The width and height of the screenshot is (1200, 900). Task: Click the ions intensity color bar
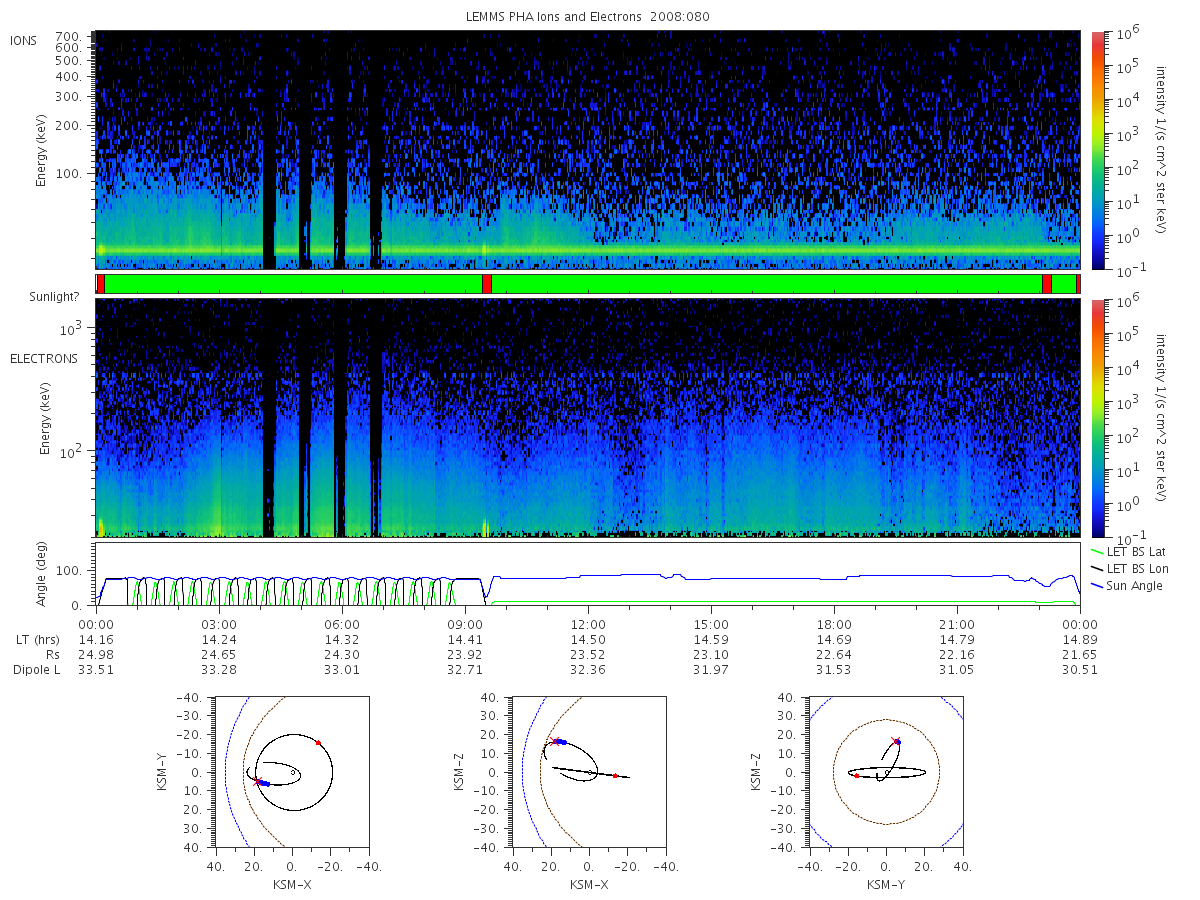[x=1097, y=150]
